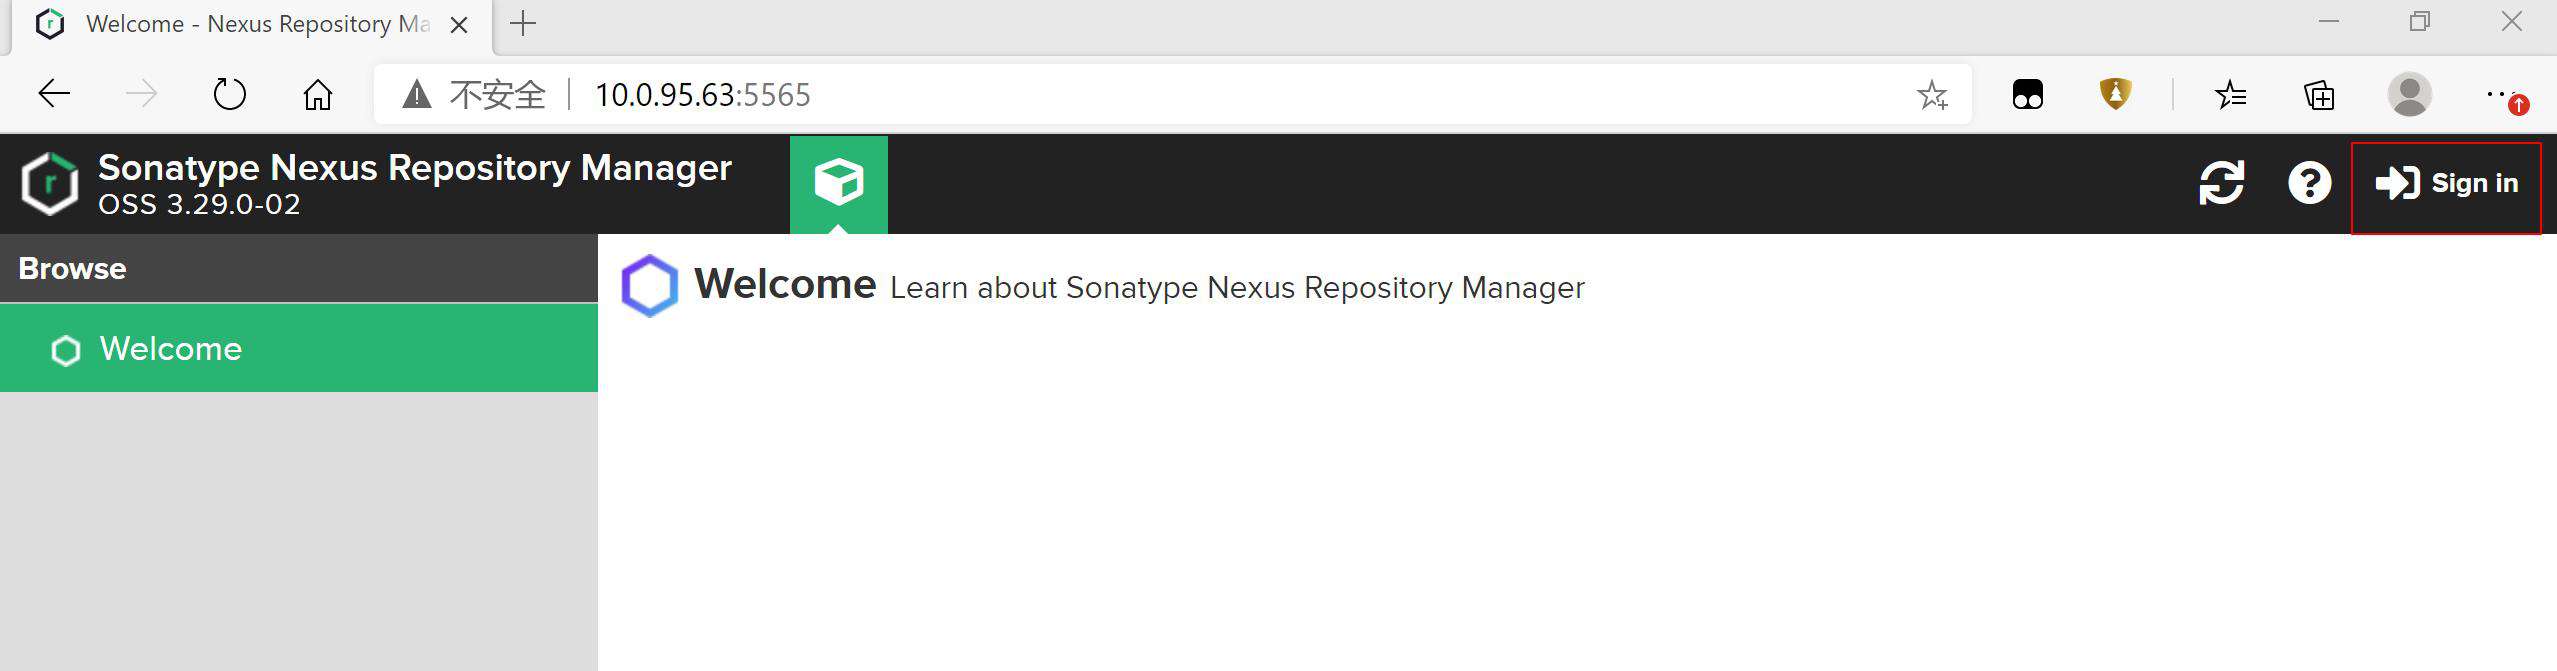The height and width of the screenshot is (671, 2557).
Task: Select the Welcome - Nexus Repository Manager tab
Action: tap(250, 25)
